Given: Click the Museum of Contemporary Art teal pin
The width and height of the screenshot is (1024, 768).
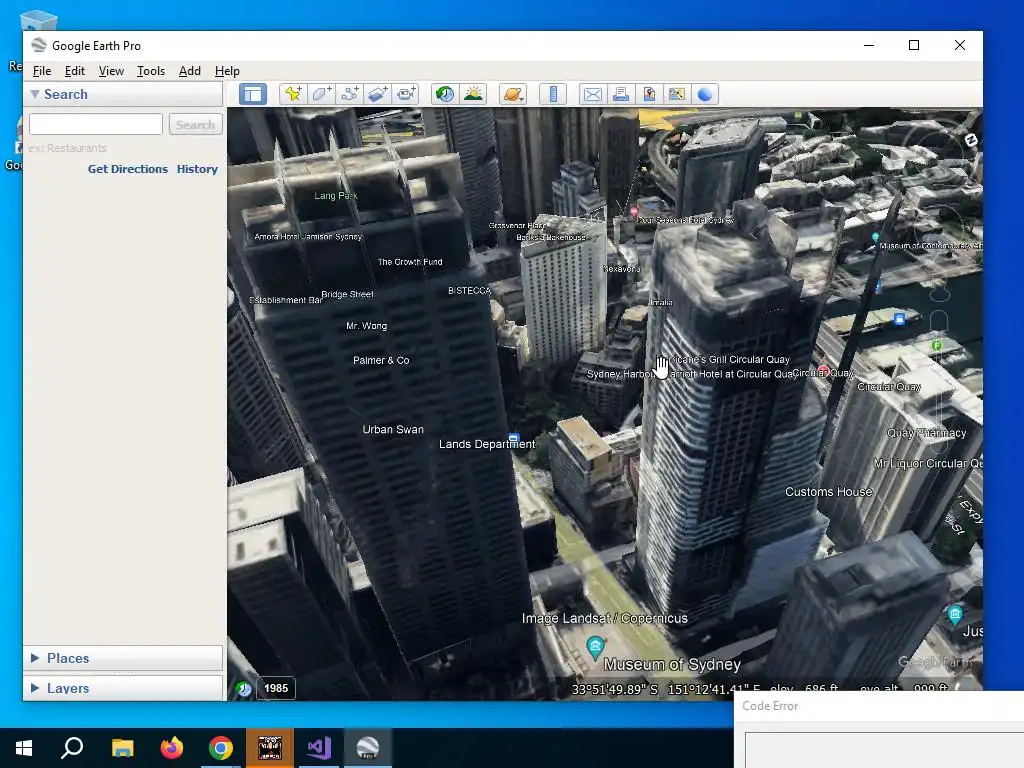Looking at the screenshot, I should 875,236.
